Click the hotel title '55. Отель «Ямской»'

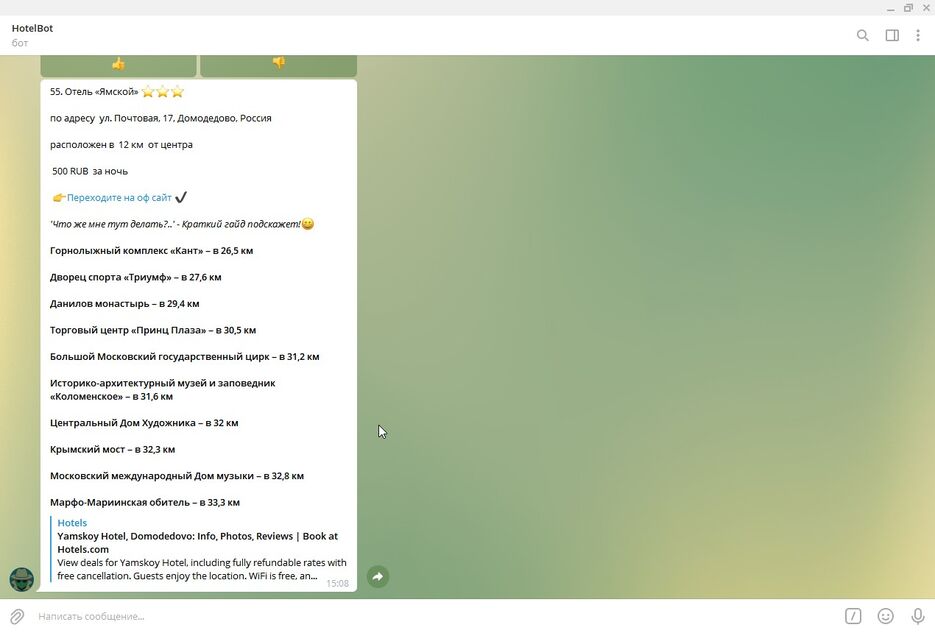click(x=94, y=92)
